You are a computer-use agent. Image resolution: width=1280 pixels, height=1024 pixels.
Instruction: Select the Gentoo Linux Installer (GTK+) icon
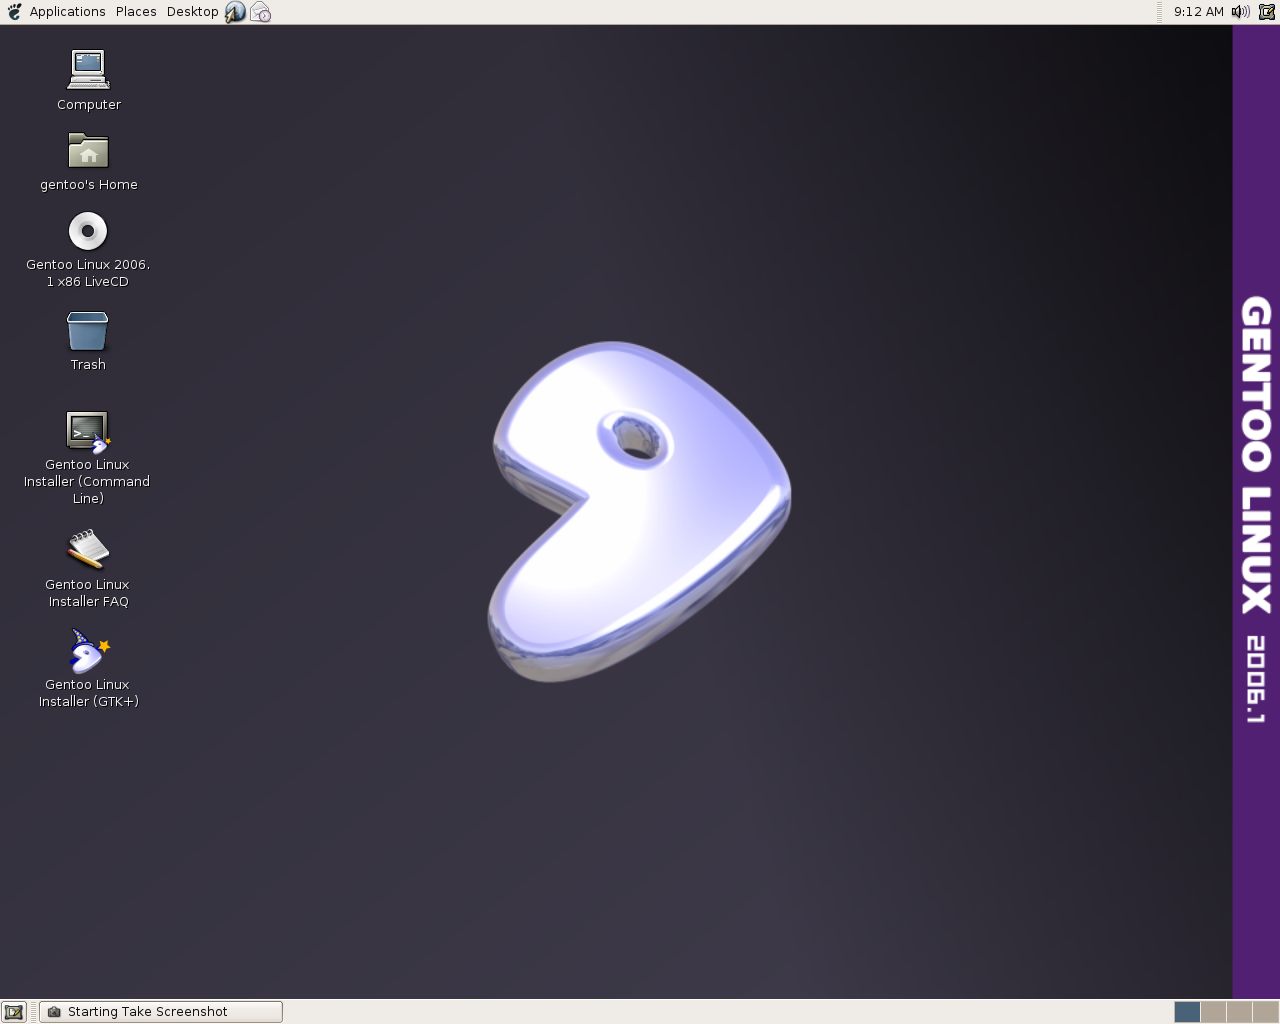click(x=88, y=651)
